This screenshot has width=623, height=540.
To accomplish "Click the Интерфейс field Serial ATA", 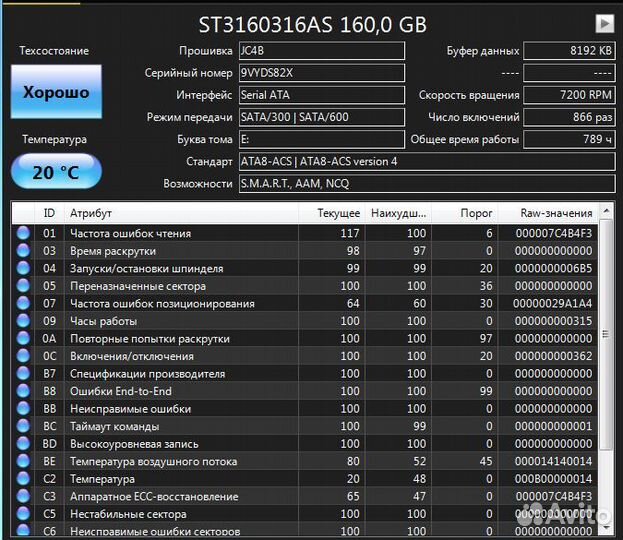I will point(322,95).
